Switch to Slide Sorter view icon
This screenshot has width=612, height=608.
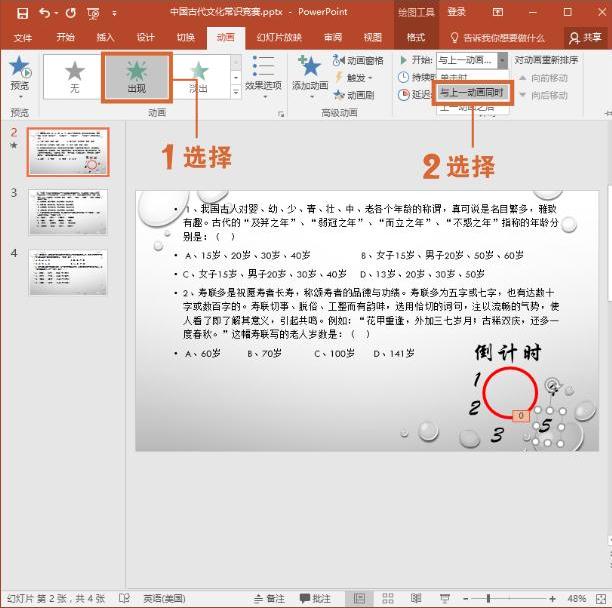[388, 598]
